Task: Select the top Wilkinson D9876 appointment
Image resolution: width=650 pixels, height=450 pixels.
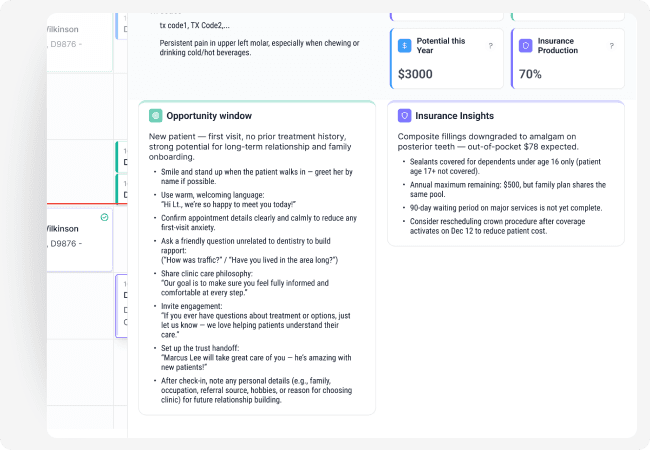Action: click(80, 36)
